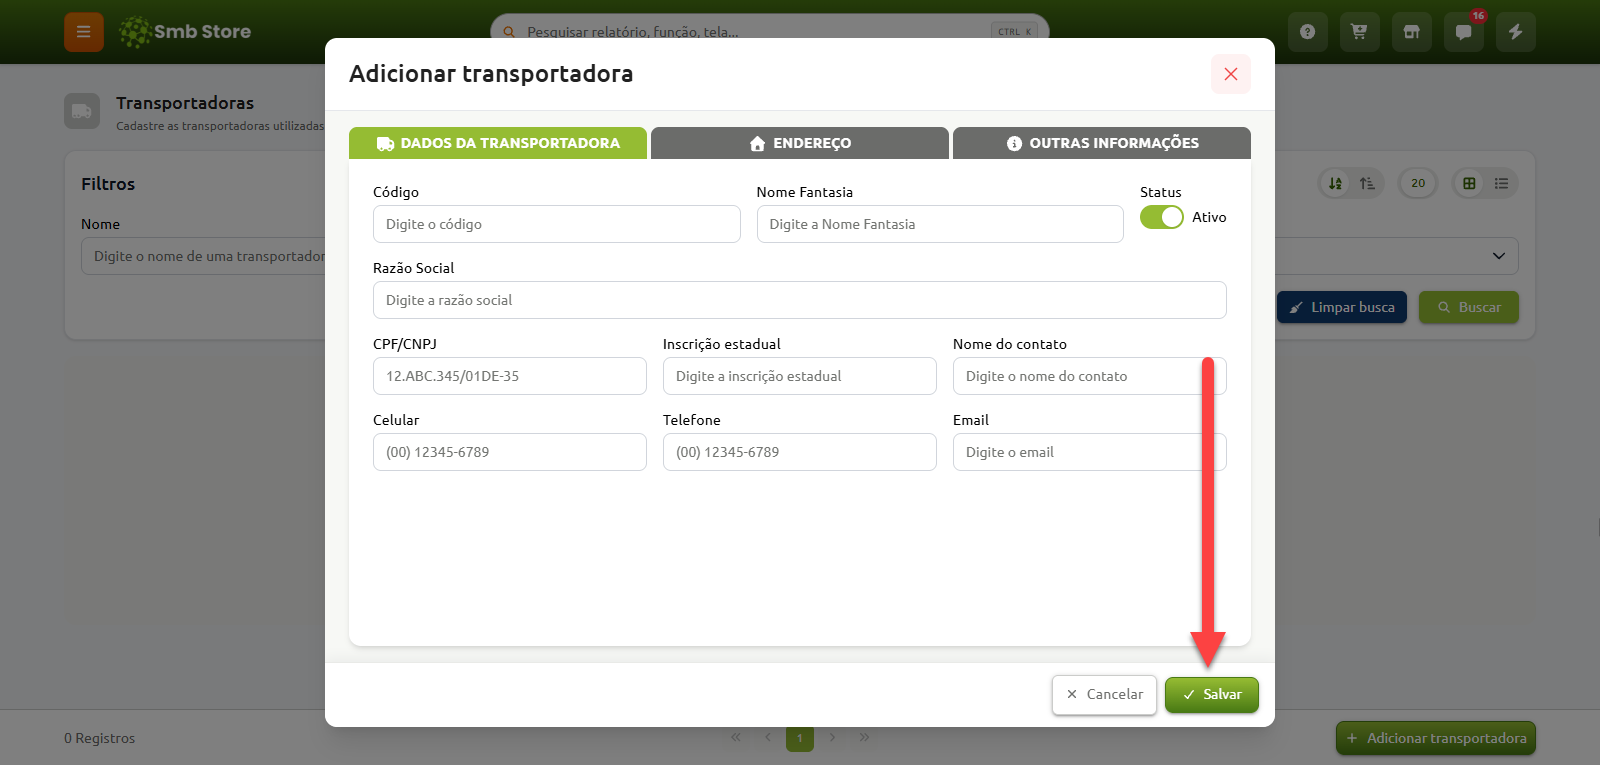Image resolution: width=1600 pixels, height=765 pixels.
Task: Focus the Razão Social input field
Action: pyautogui.click(x=800, y=300)
